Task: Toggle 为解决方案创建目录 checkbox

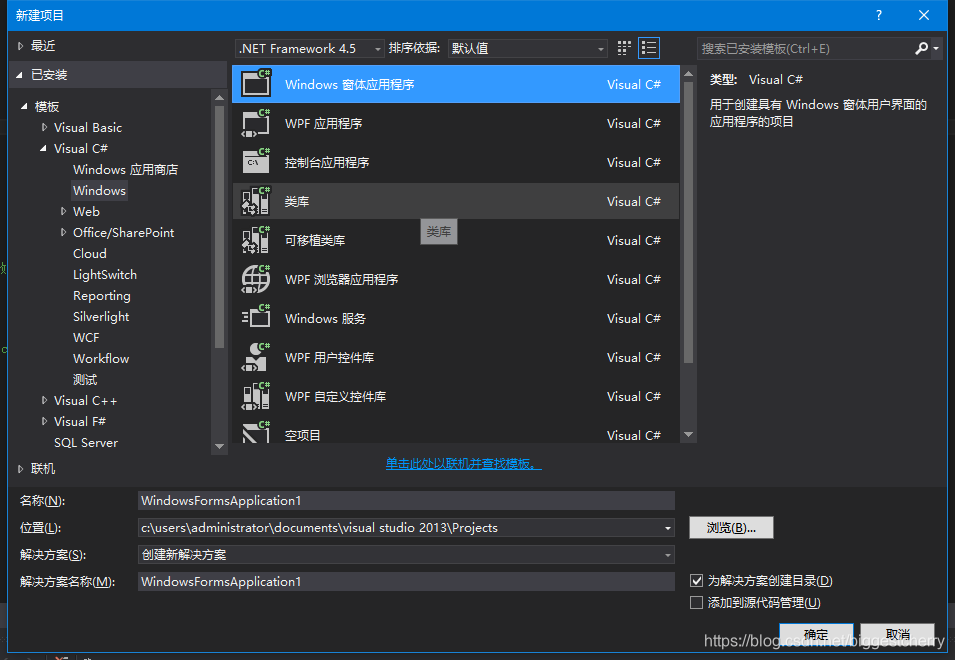Action: pyautogui.click(x=696, y=580)
